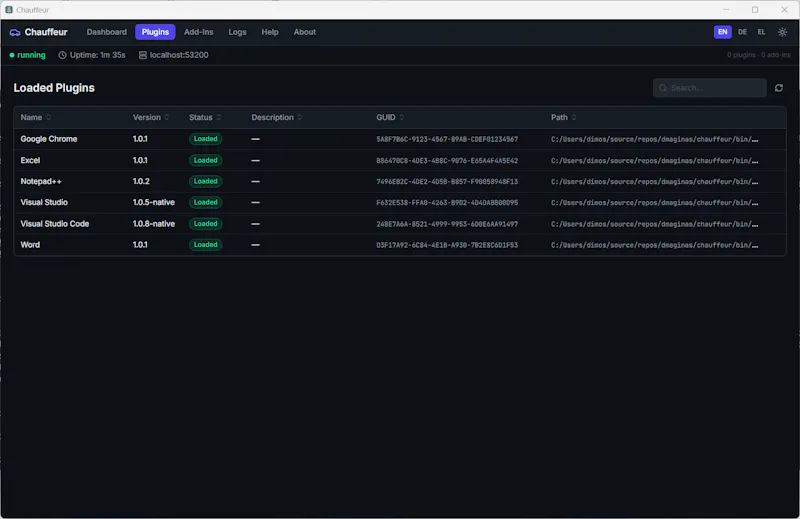Click the GUID in the Notepad++ row

click(447, 182)
